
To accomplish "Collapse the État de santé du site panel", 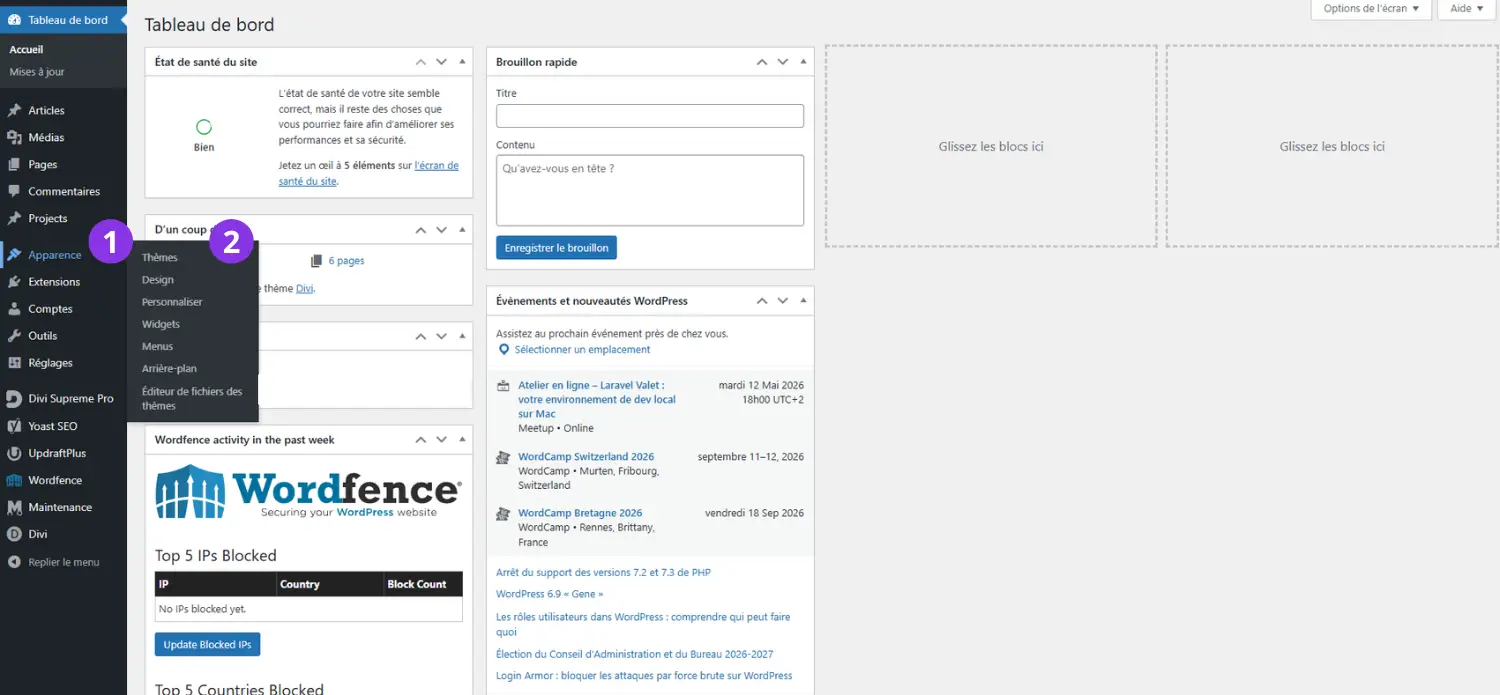I will click(462, 62).
